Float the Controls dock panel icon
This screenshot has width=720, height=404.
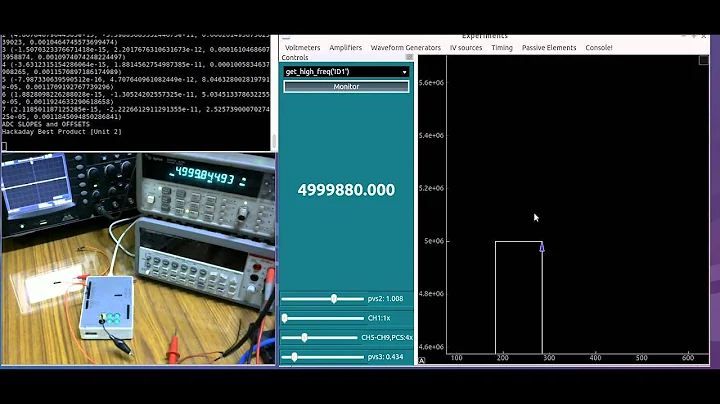click(409, 57)
